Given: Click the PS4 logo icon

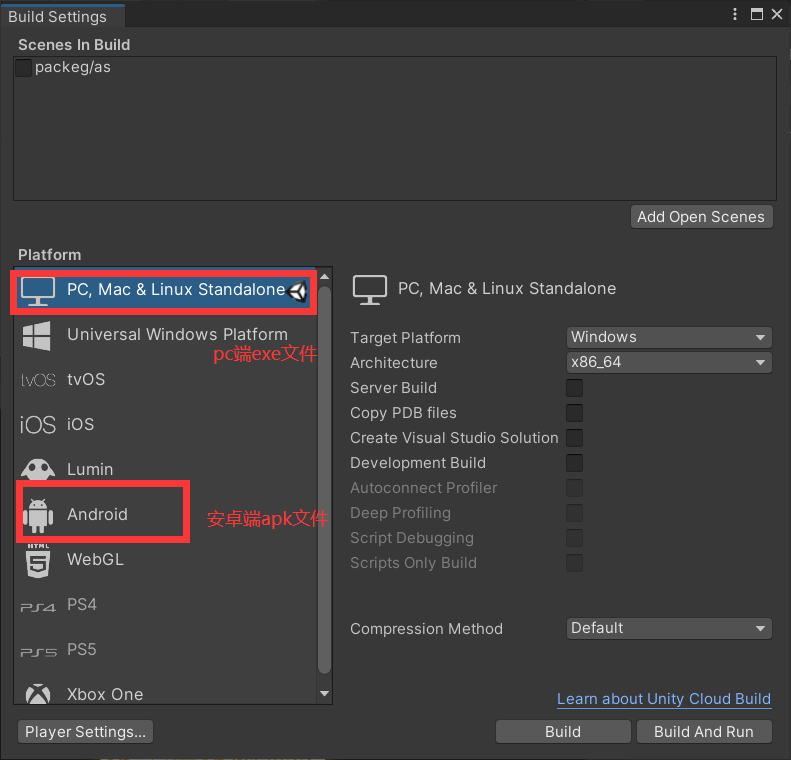Looking at the screenshot, I should point(38,607).
